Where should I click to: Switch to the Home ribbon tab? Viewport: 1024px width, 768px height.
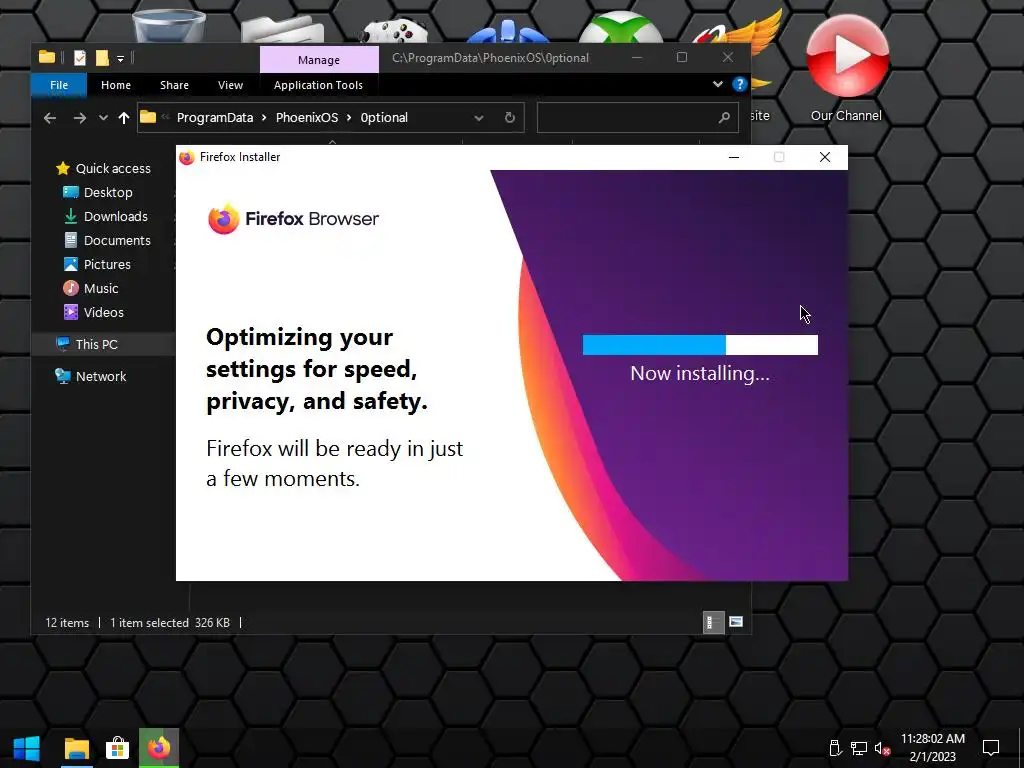pyautogui.click(x=116, y=85)
